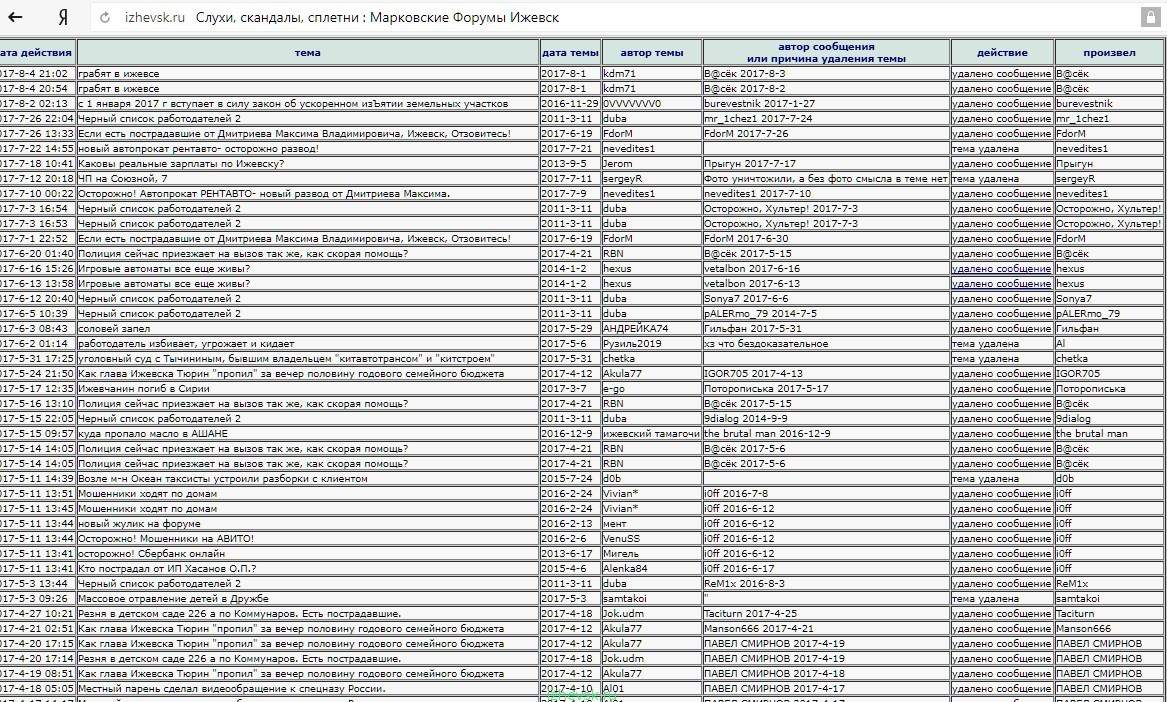Click topic date '2015-7-24'
This screenshot has width=1167, height=702.
click(566, 479)
